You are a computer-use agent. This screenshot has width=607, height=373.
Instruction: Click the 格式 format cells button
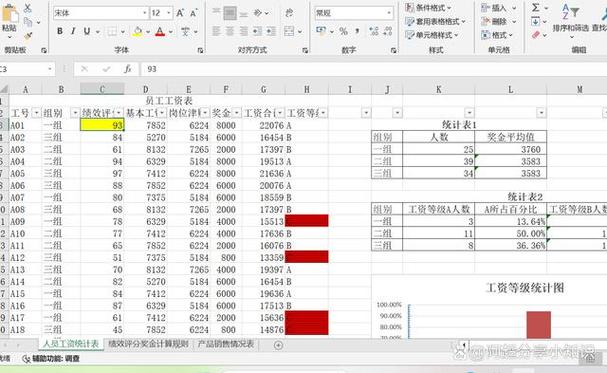tap(497, 35)
